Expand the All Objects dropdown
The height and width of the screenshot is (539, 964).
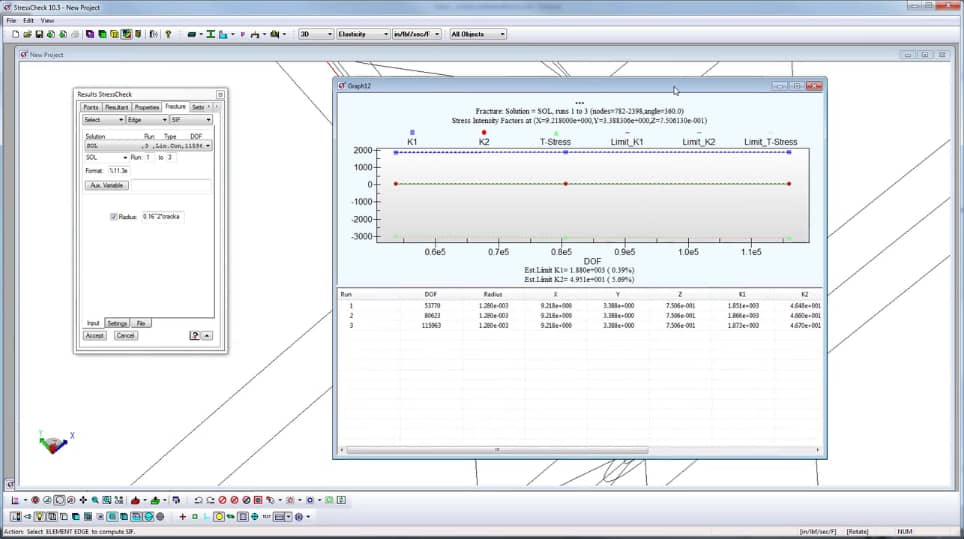(478, 34)
